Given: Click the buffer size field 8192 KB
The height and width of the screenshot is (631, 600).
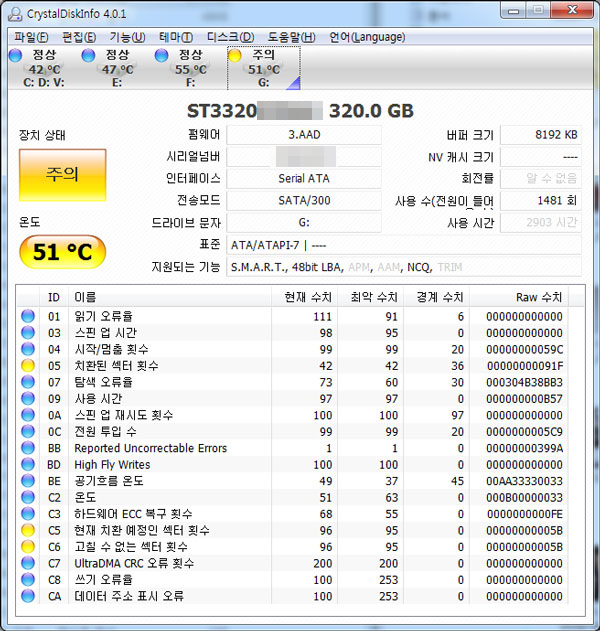Looking at the screenshot, I should tap(540, 135).
